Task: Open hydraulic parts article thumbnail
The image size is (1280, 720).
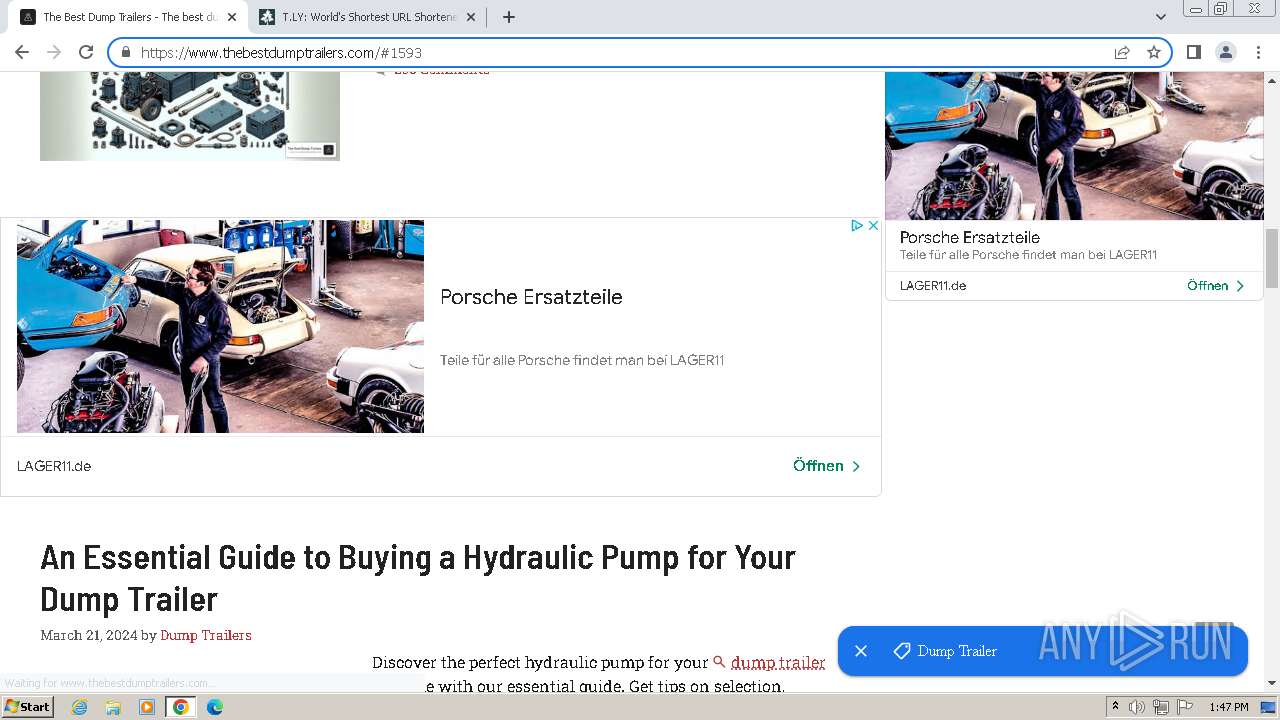Action: [190, 116]
